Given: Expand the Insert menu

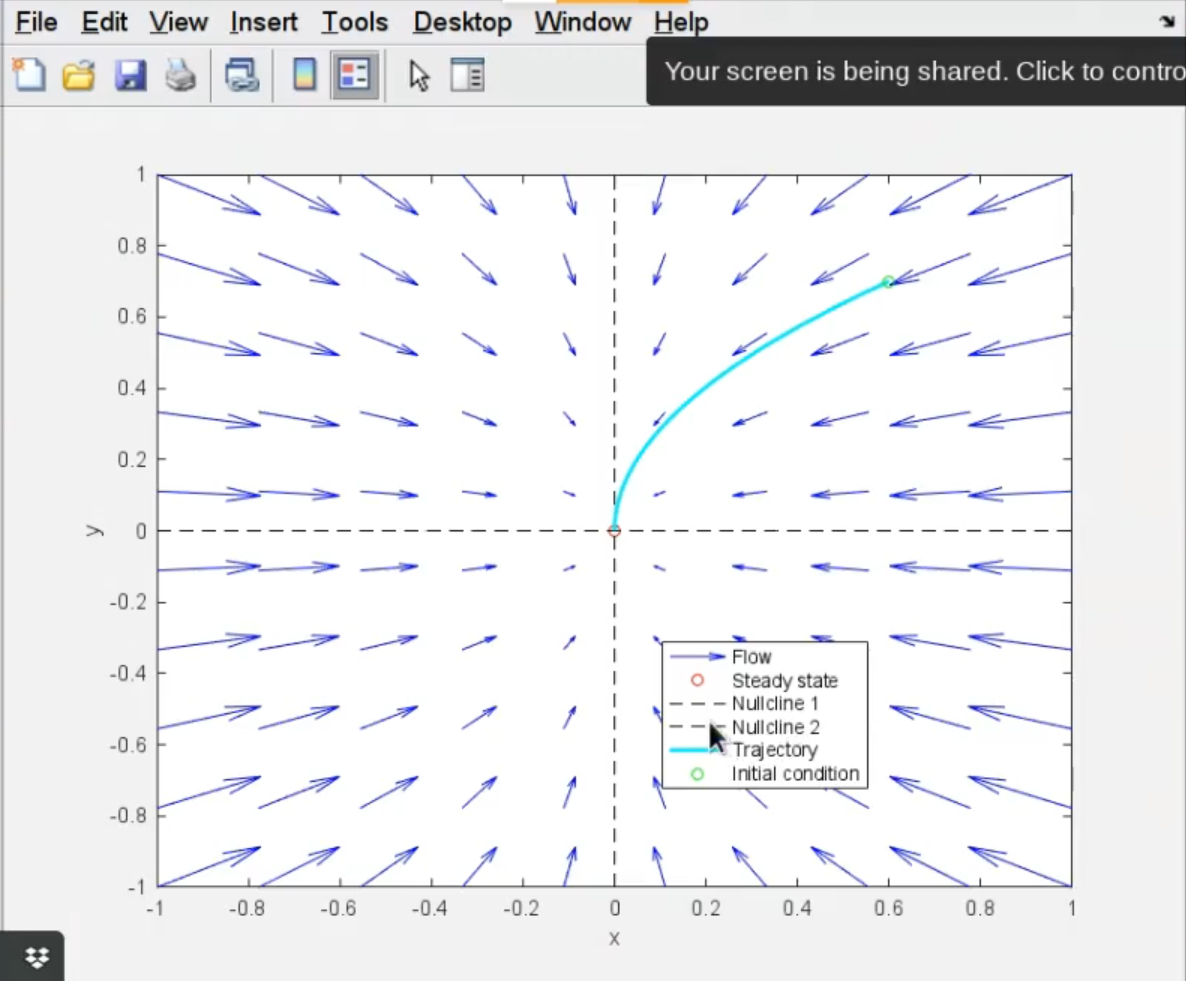Looking at the screenshot, I should [x=264, y=22].
